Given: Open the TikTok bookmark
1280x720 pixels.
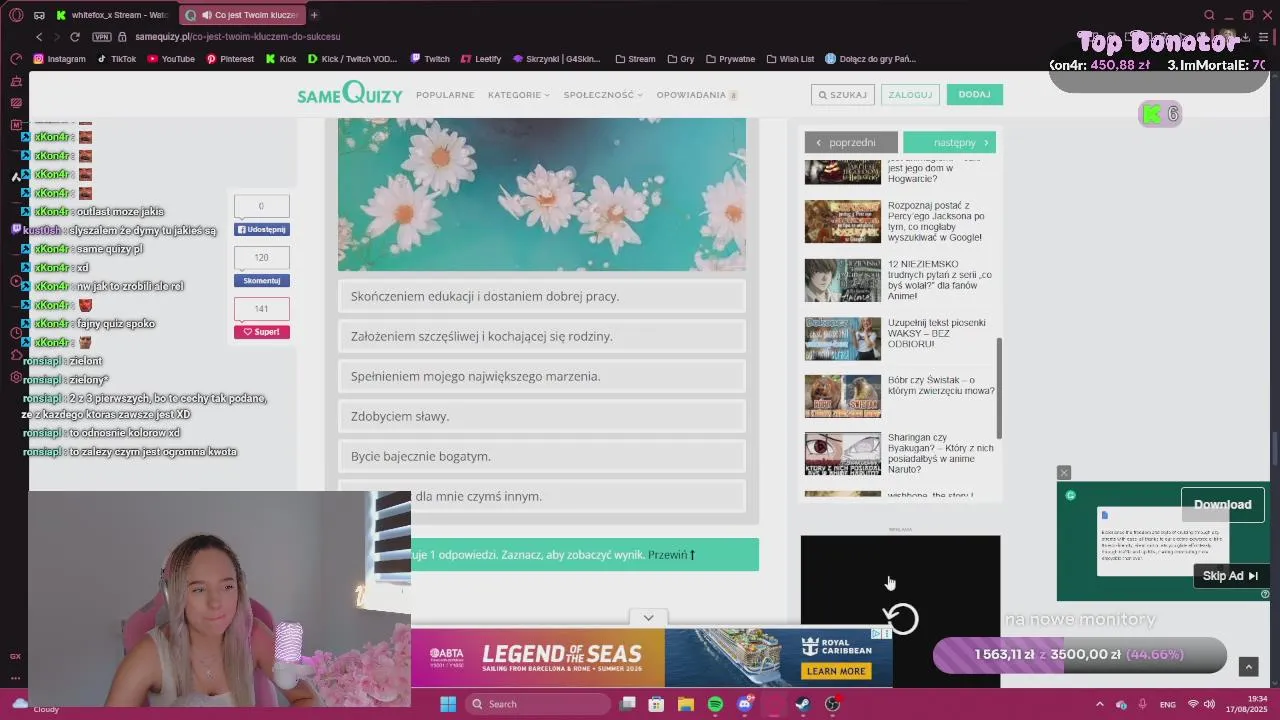Looking at the screenshot, I should (117, 59).
